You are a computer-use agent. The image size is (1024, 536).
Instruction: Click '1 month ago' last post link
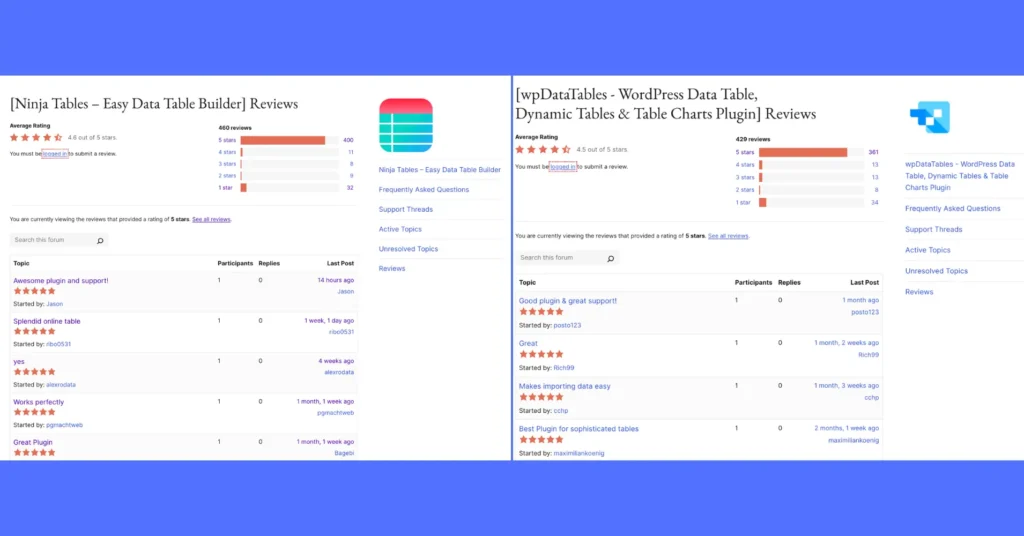coord(861,300)
